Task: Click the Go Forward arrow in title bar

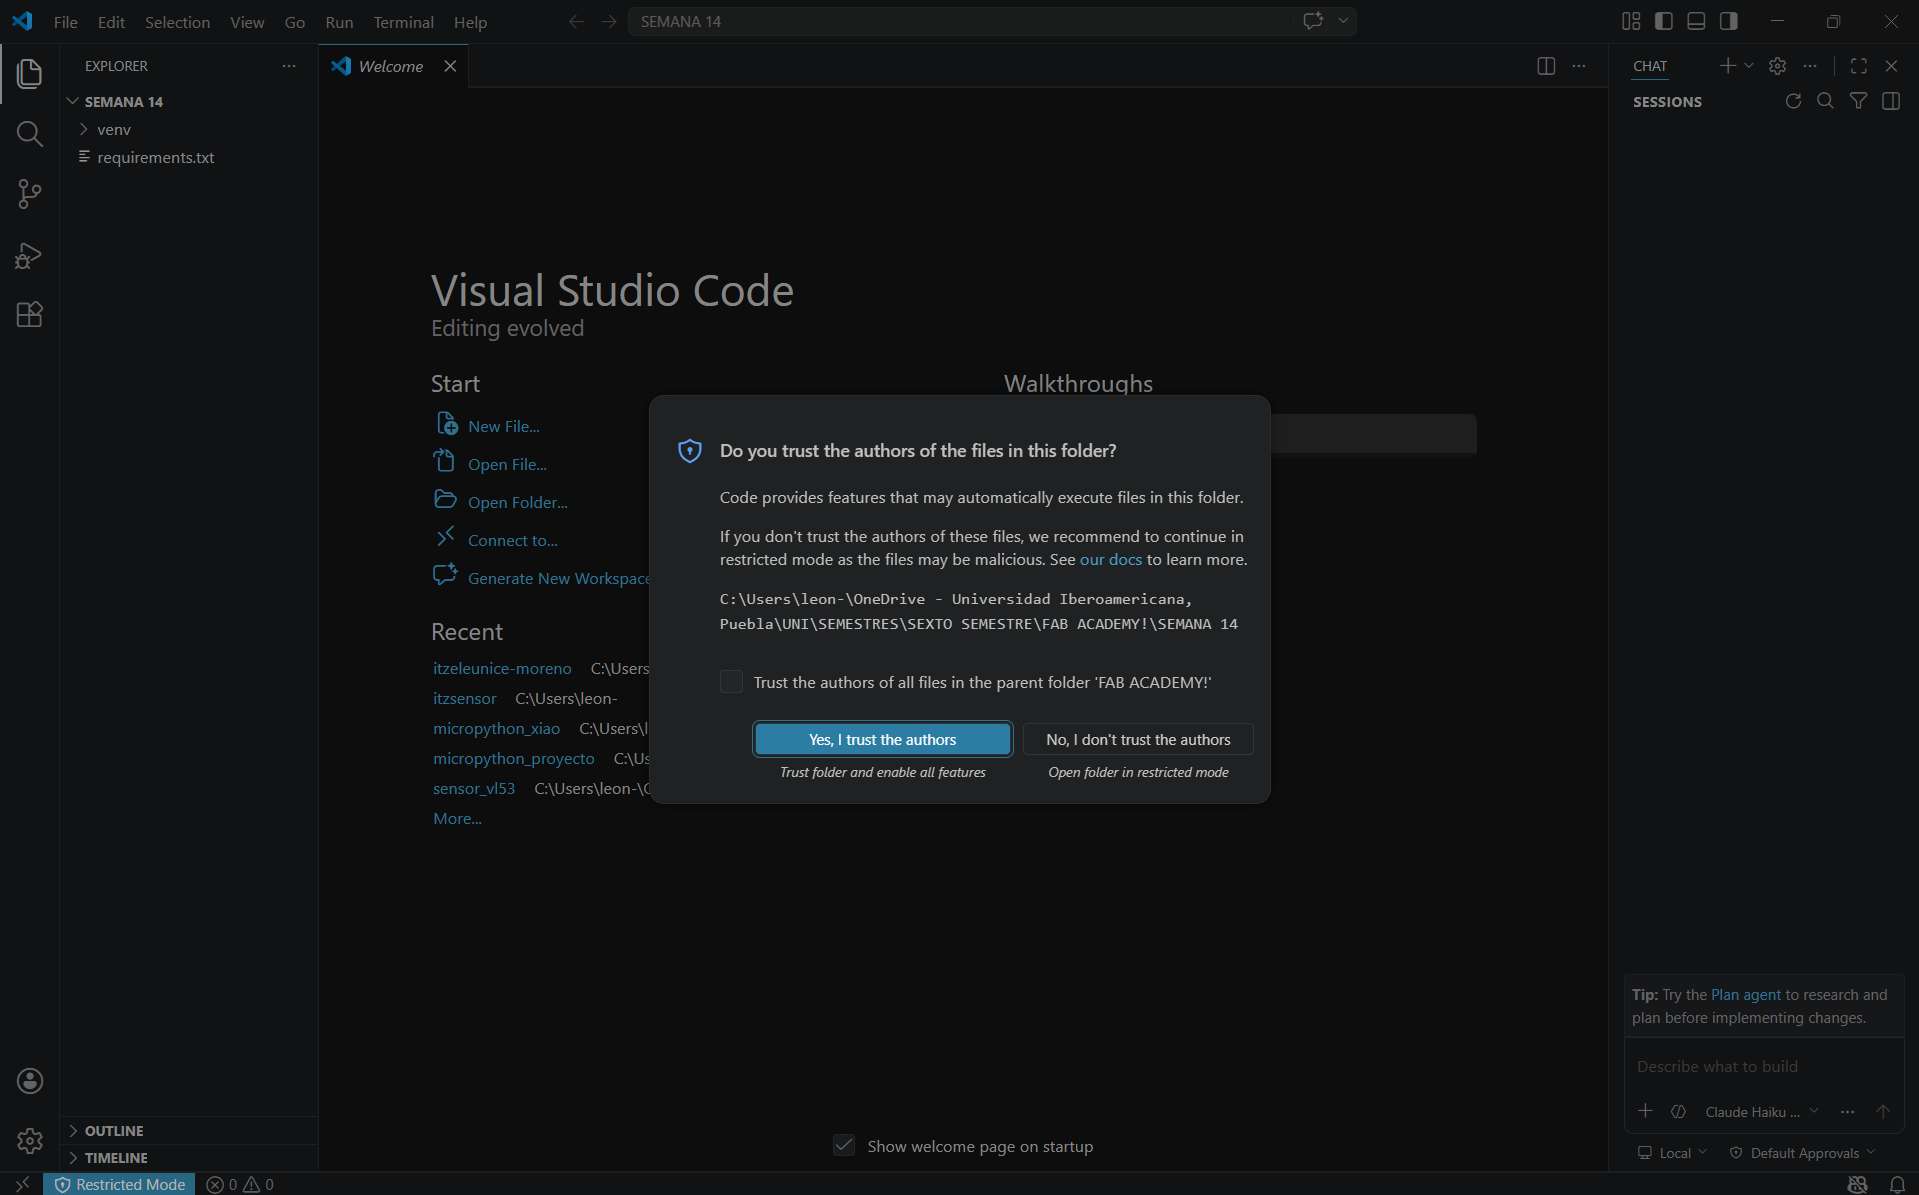Action: [x=609, y=21]
